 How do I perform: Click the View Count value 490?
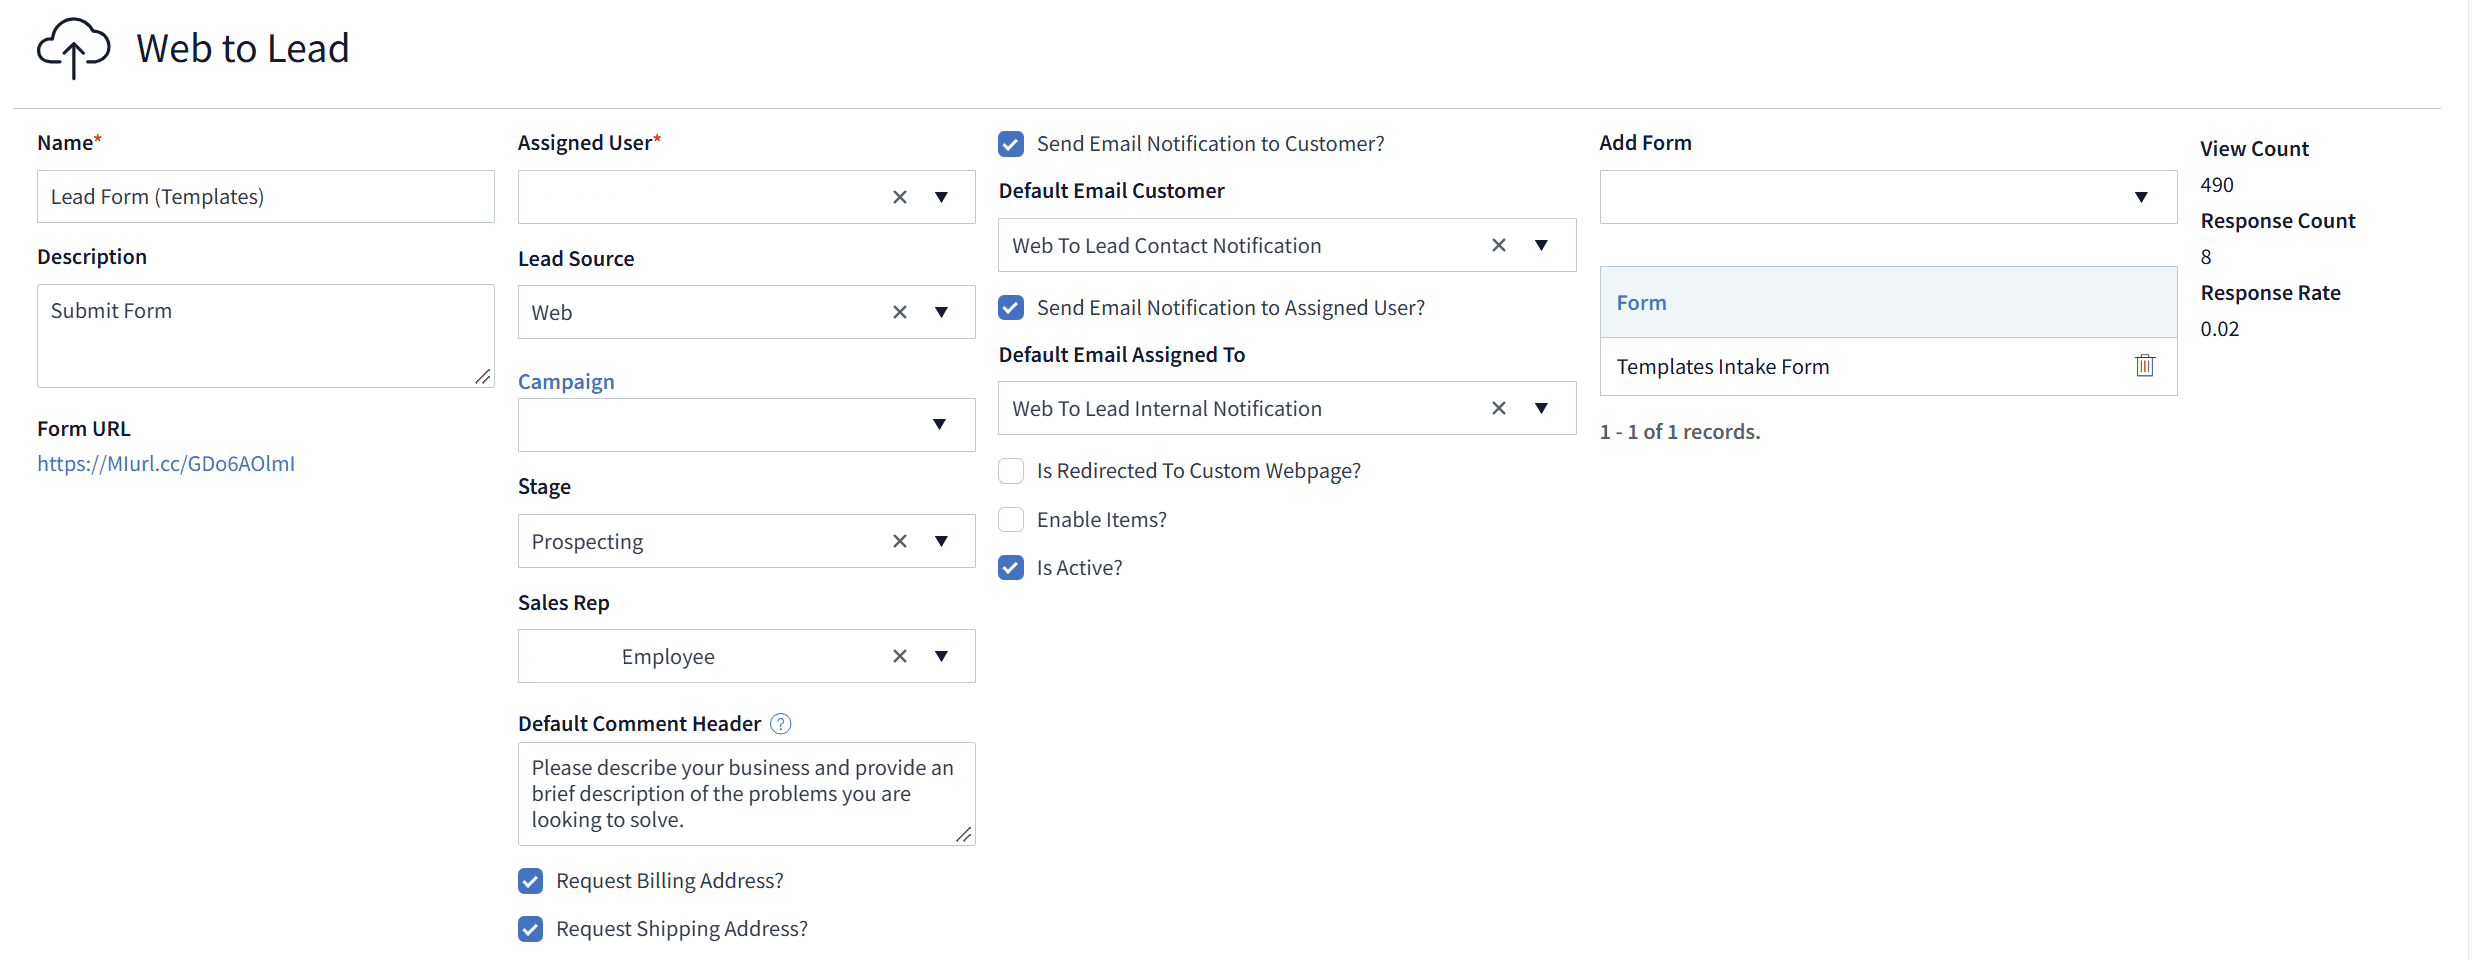tap(2217, 185)
